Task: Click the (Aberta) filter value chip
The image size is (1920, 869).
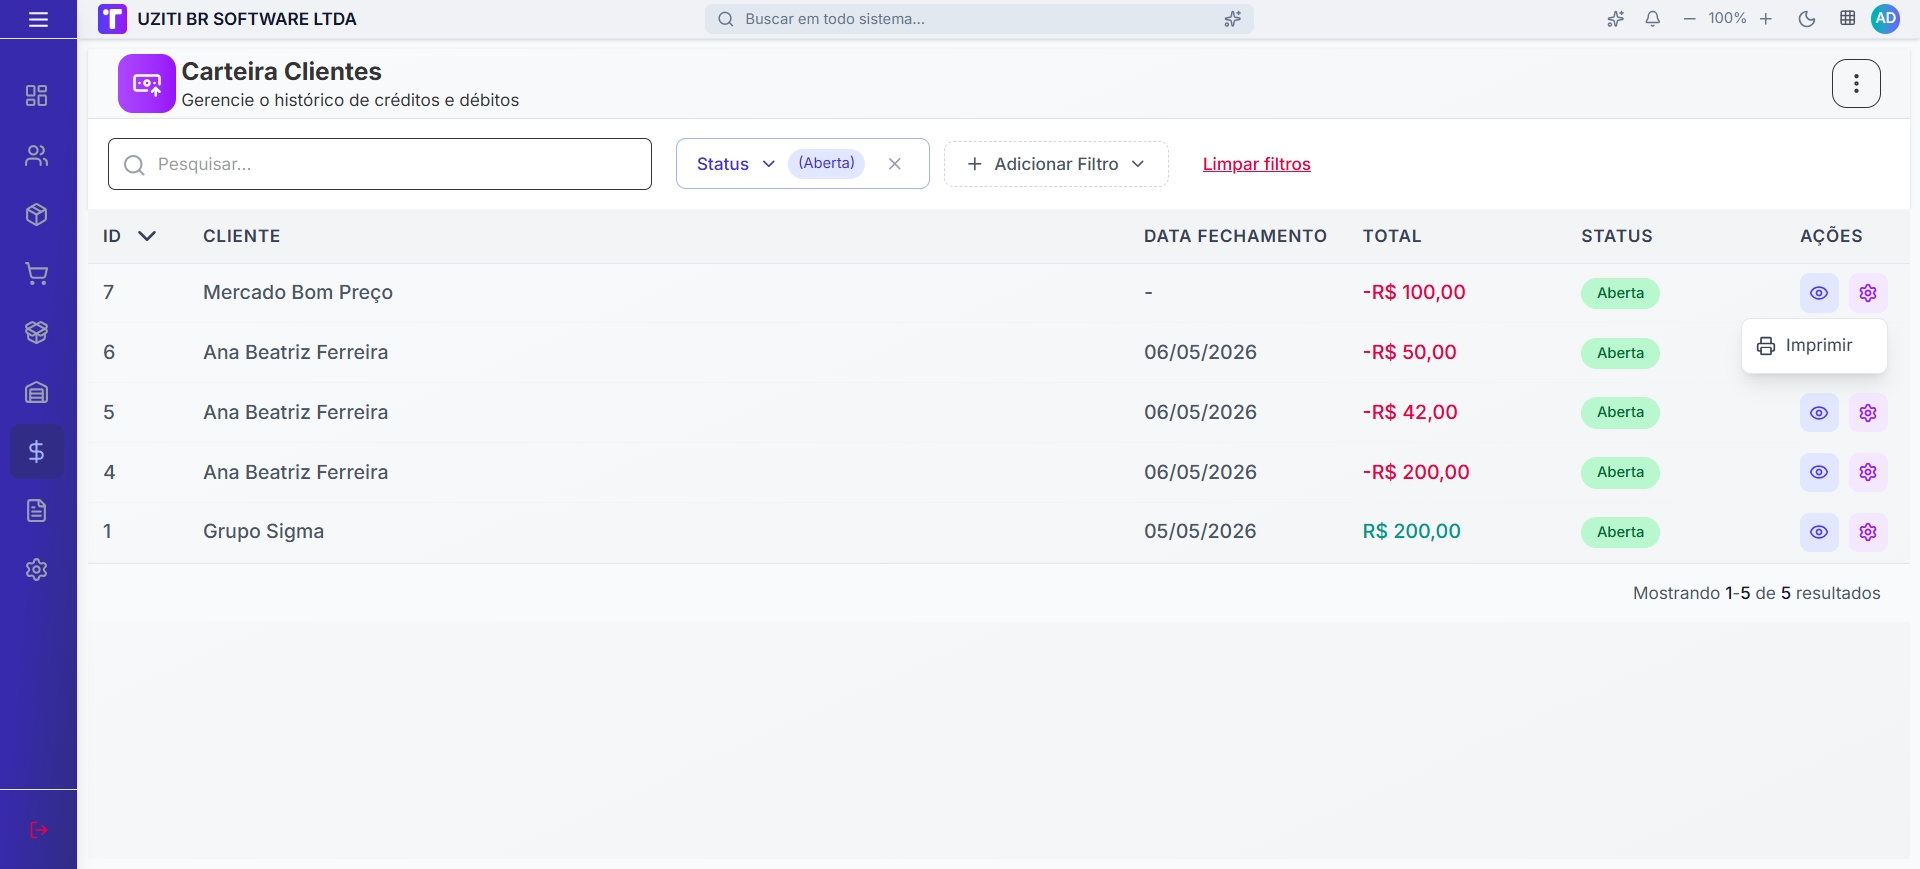Action: (x=826, y=164)
